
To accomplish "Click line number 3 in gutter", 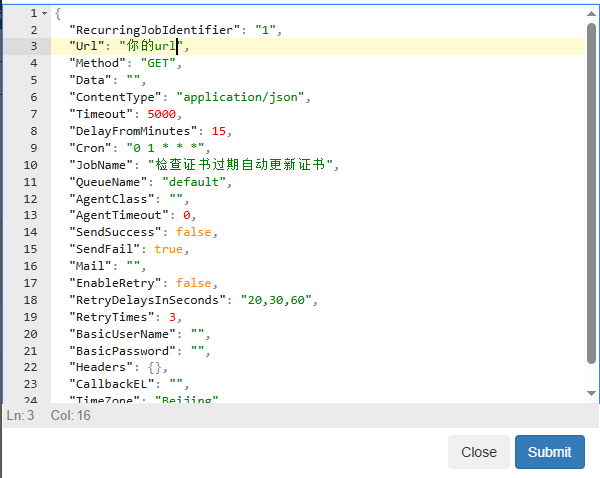I will pyautogui.click(x=34, y=46).
